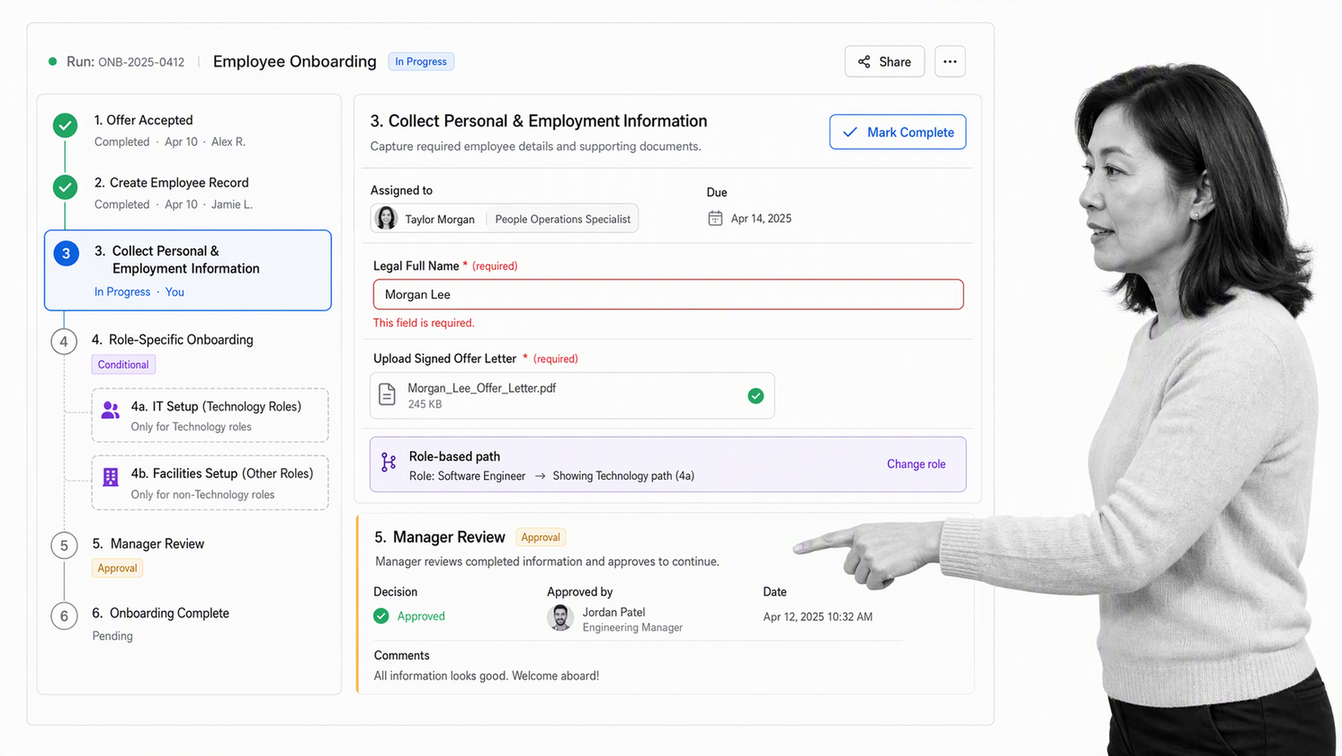Click the Approval tag in the sidebar
This screenshot has width=1342, height=756.
(117, 568)
